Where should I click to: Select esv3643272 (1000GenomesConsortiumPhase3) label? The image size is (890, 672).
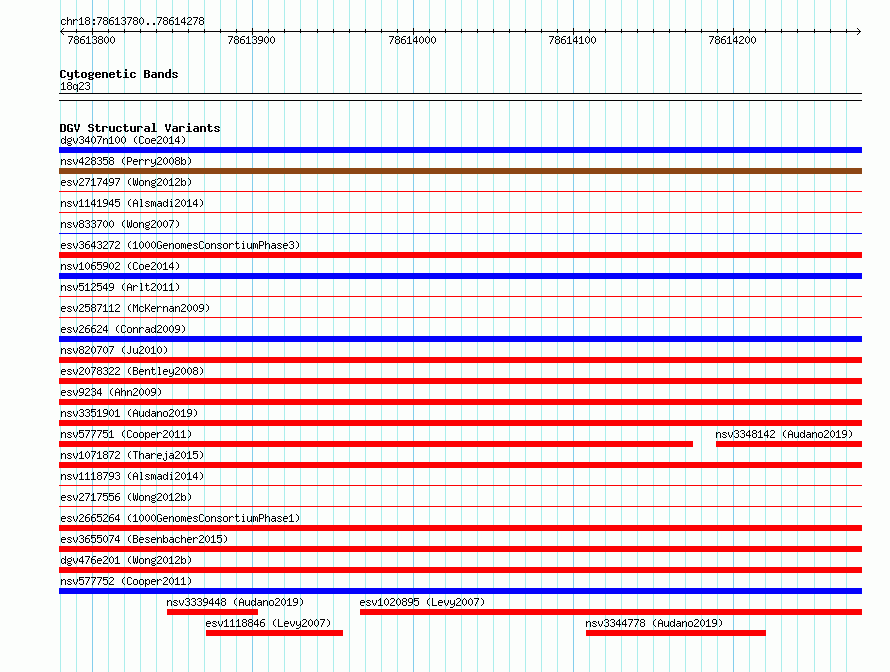(x=180, y=245)
